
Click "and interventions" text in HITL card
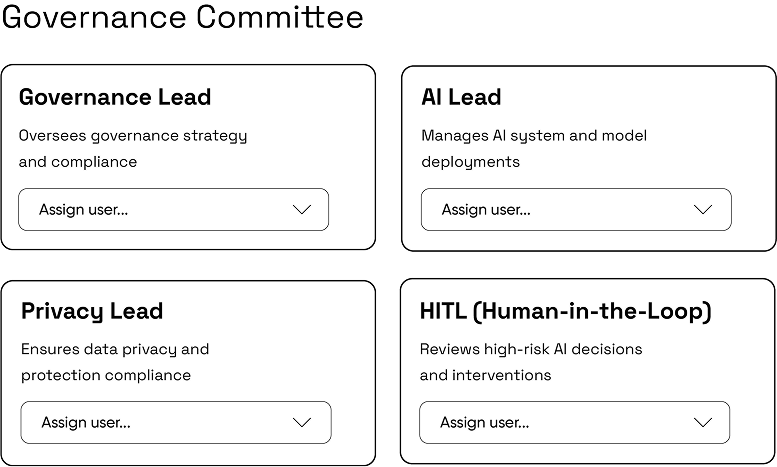point(485,375)
